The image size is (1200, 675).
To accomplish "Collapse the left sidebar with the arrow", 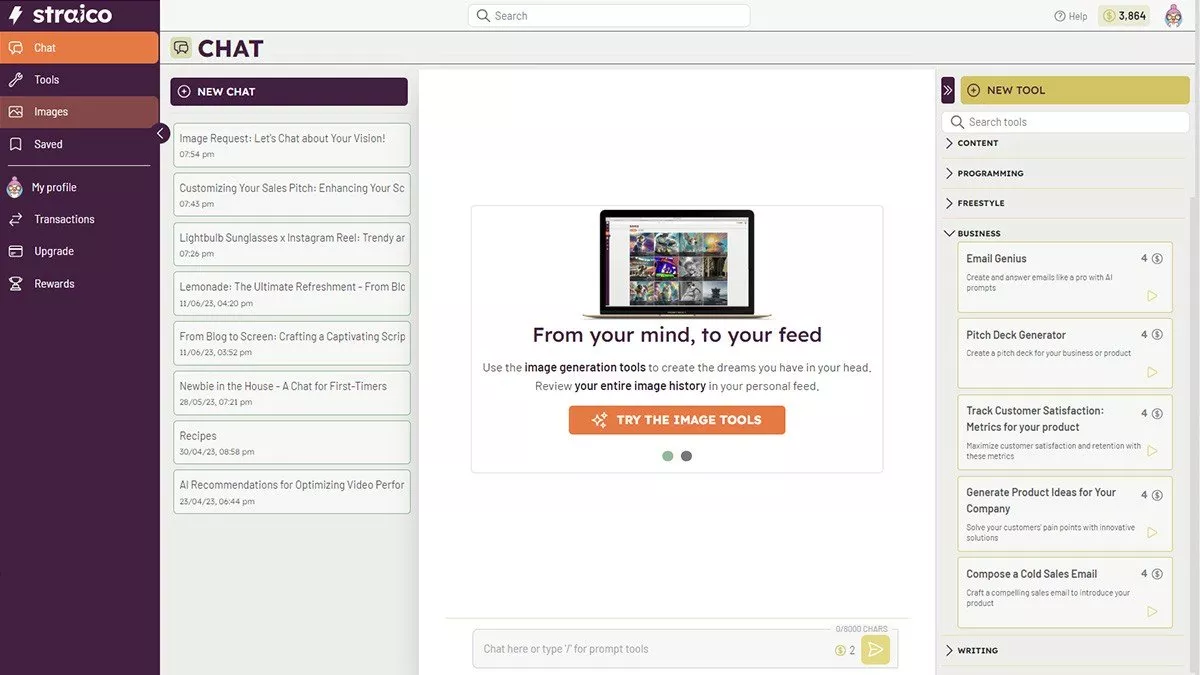I will click(161, 133).
